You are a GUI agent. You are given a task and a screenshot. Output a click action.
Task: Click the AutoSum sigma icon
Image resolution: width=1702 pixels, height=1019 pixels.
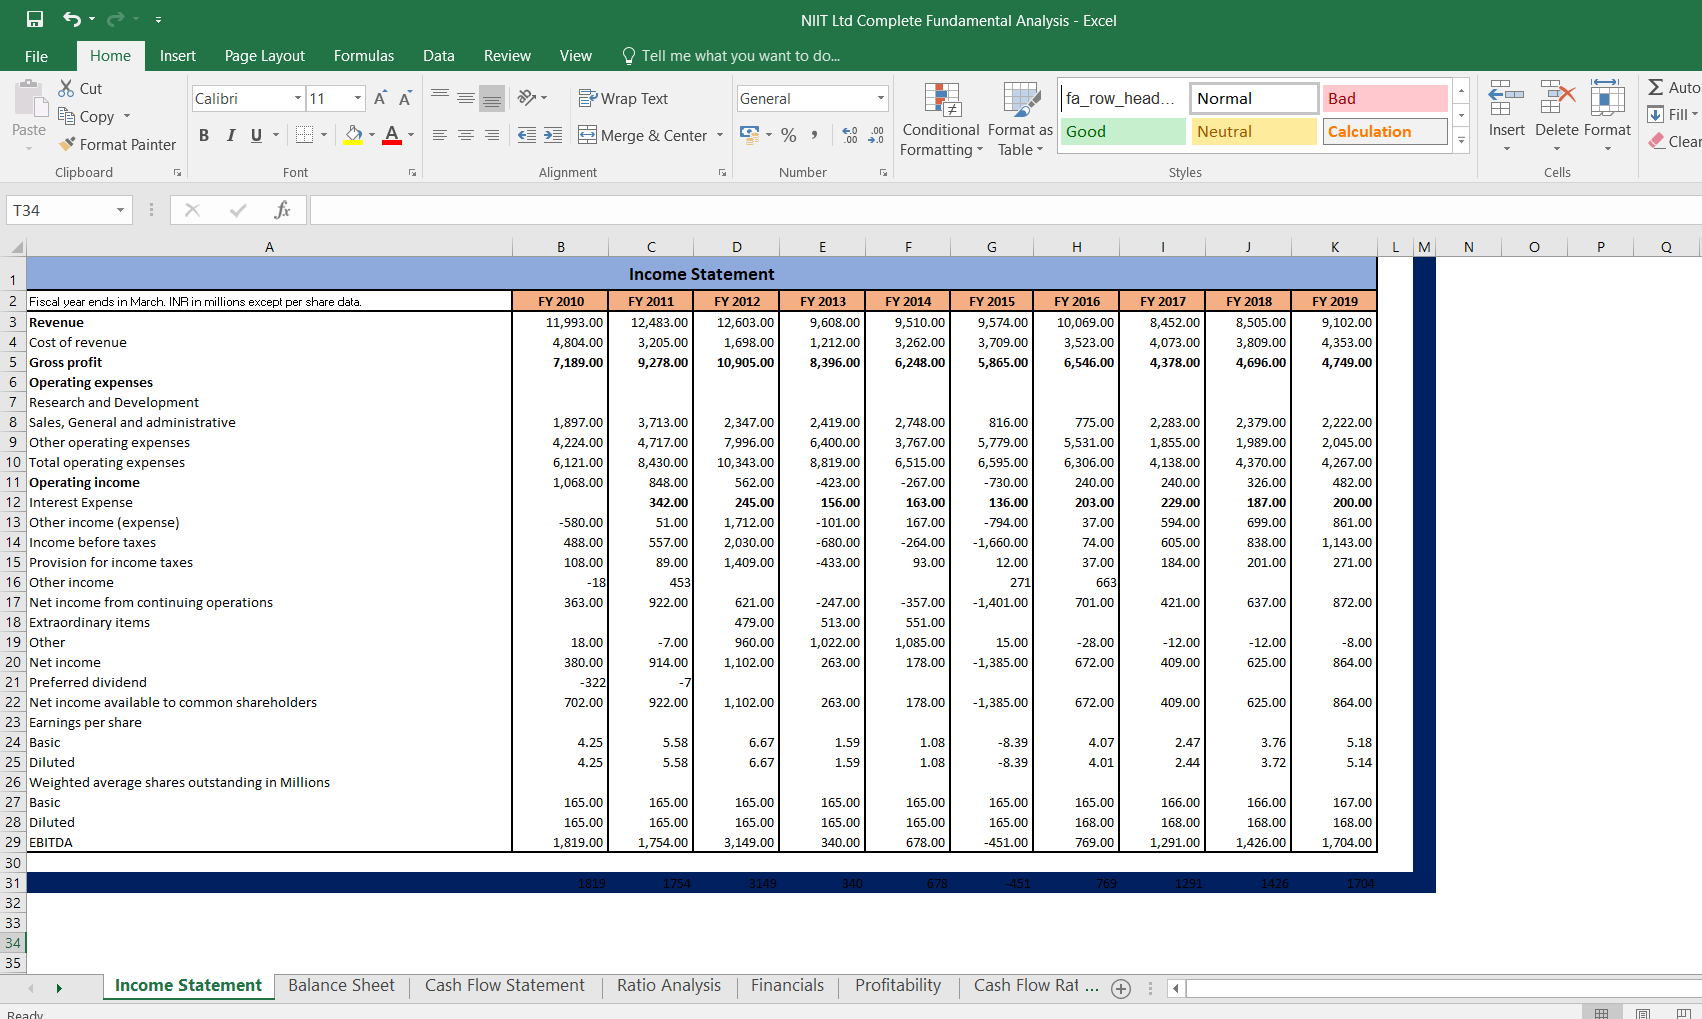tap(1656, 87)
